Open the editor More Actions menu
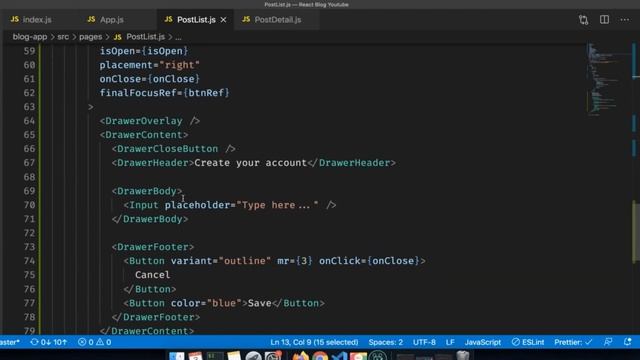 coord(624,20)
